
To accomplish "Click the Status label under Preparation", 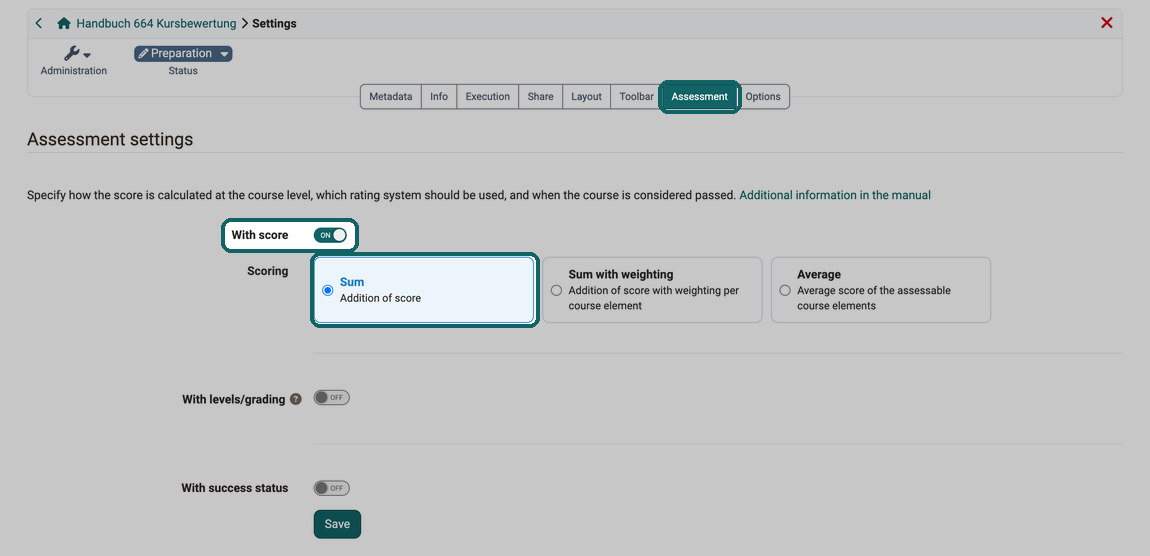I will (x=183, y=71).
